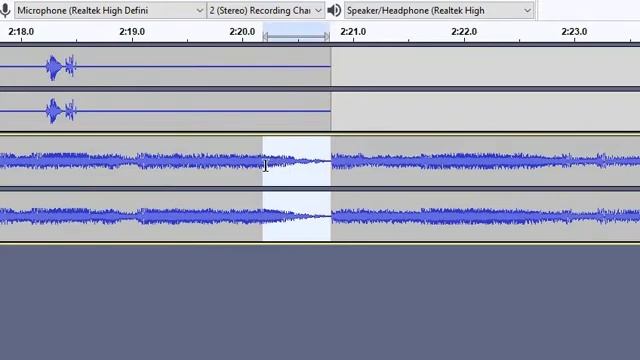Click the microphone icon near the recording device dropdown
640x360 pixels.
(5, 10)
